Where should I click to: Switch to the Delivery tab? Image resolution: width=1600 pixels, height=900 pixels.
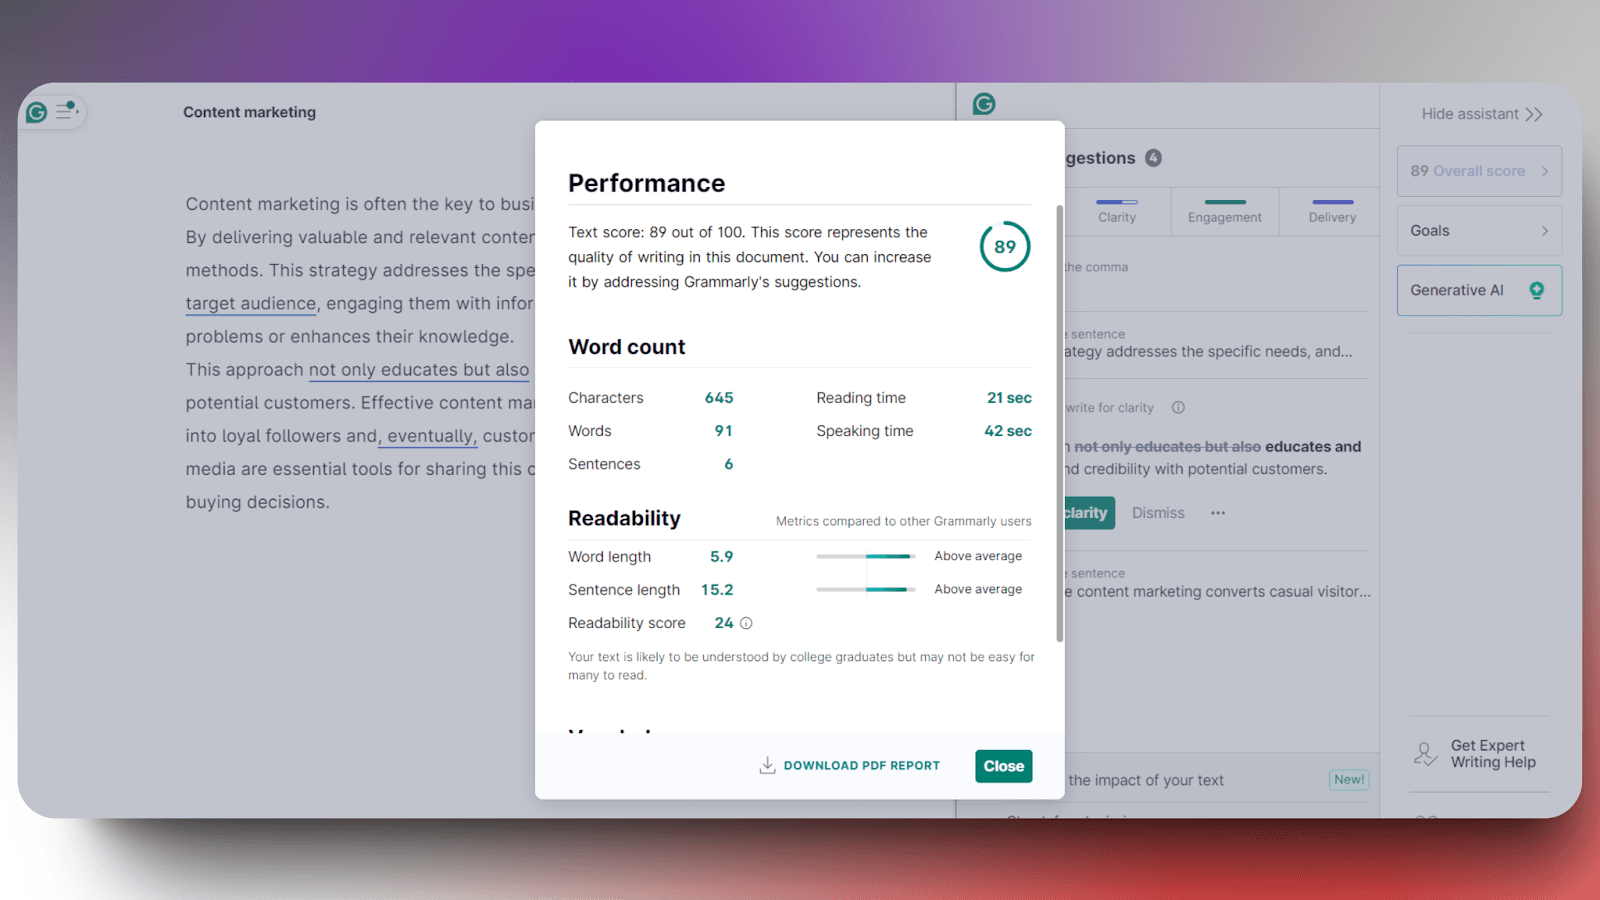[1332, 212]
